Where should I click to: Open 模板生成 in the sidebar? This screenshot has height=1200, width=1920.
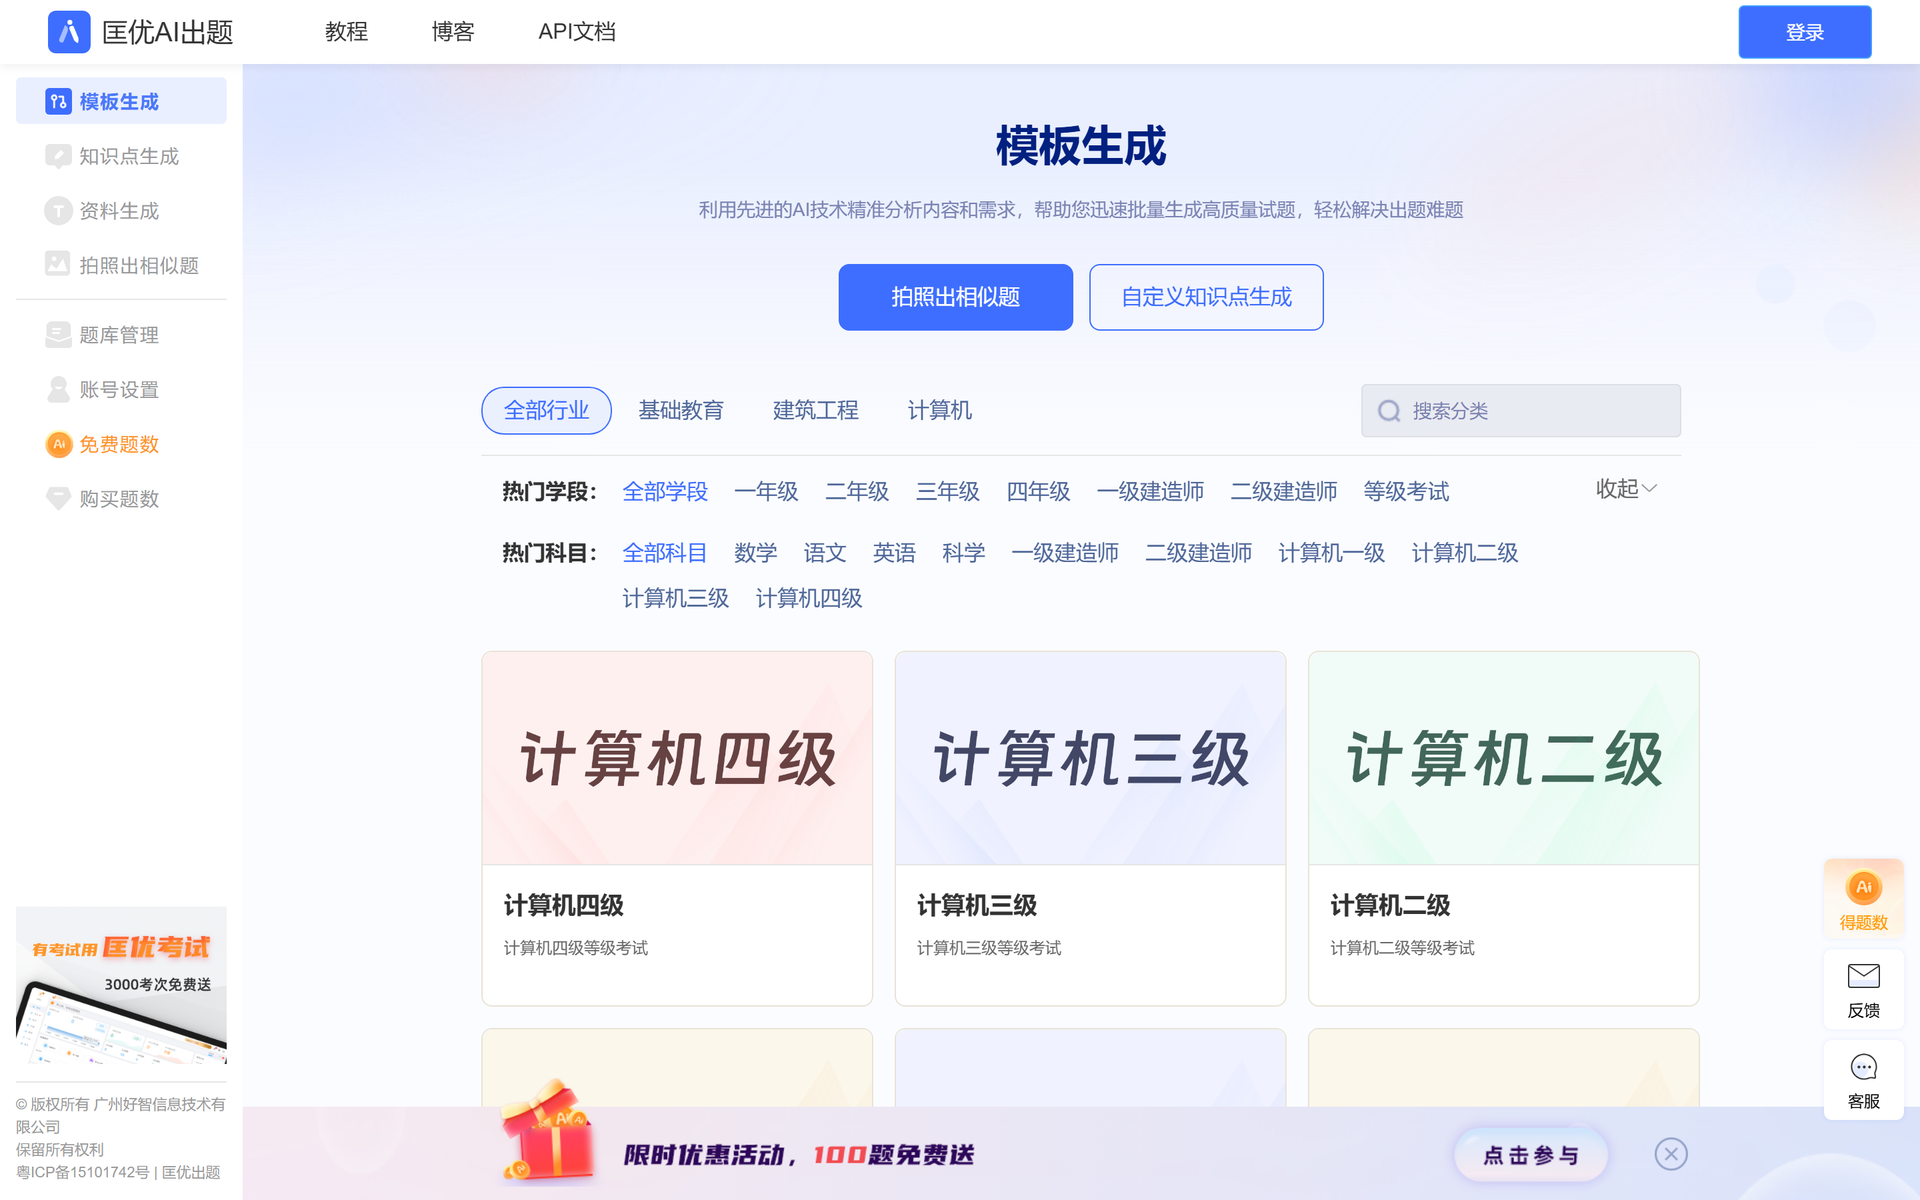click(x=121, y=101)
